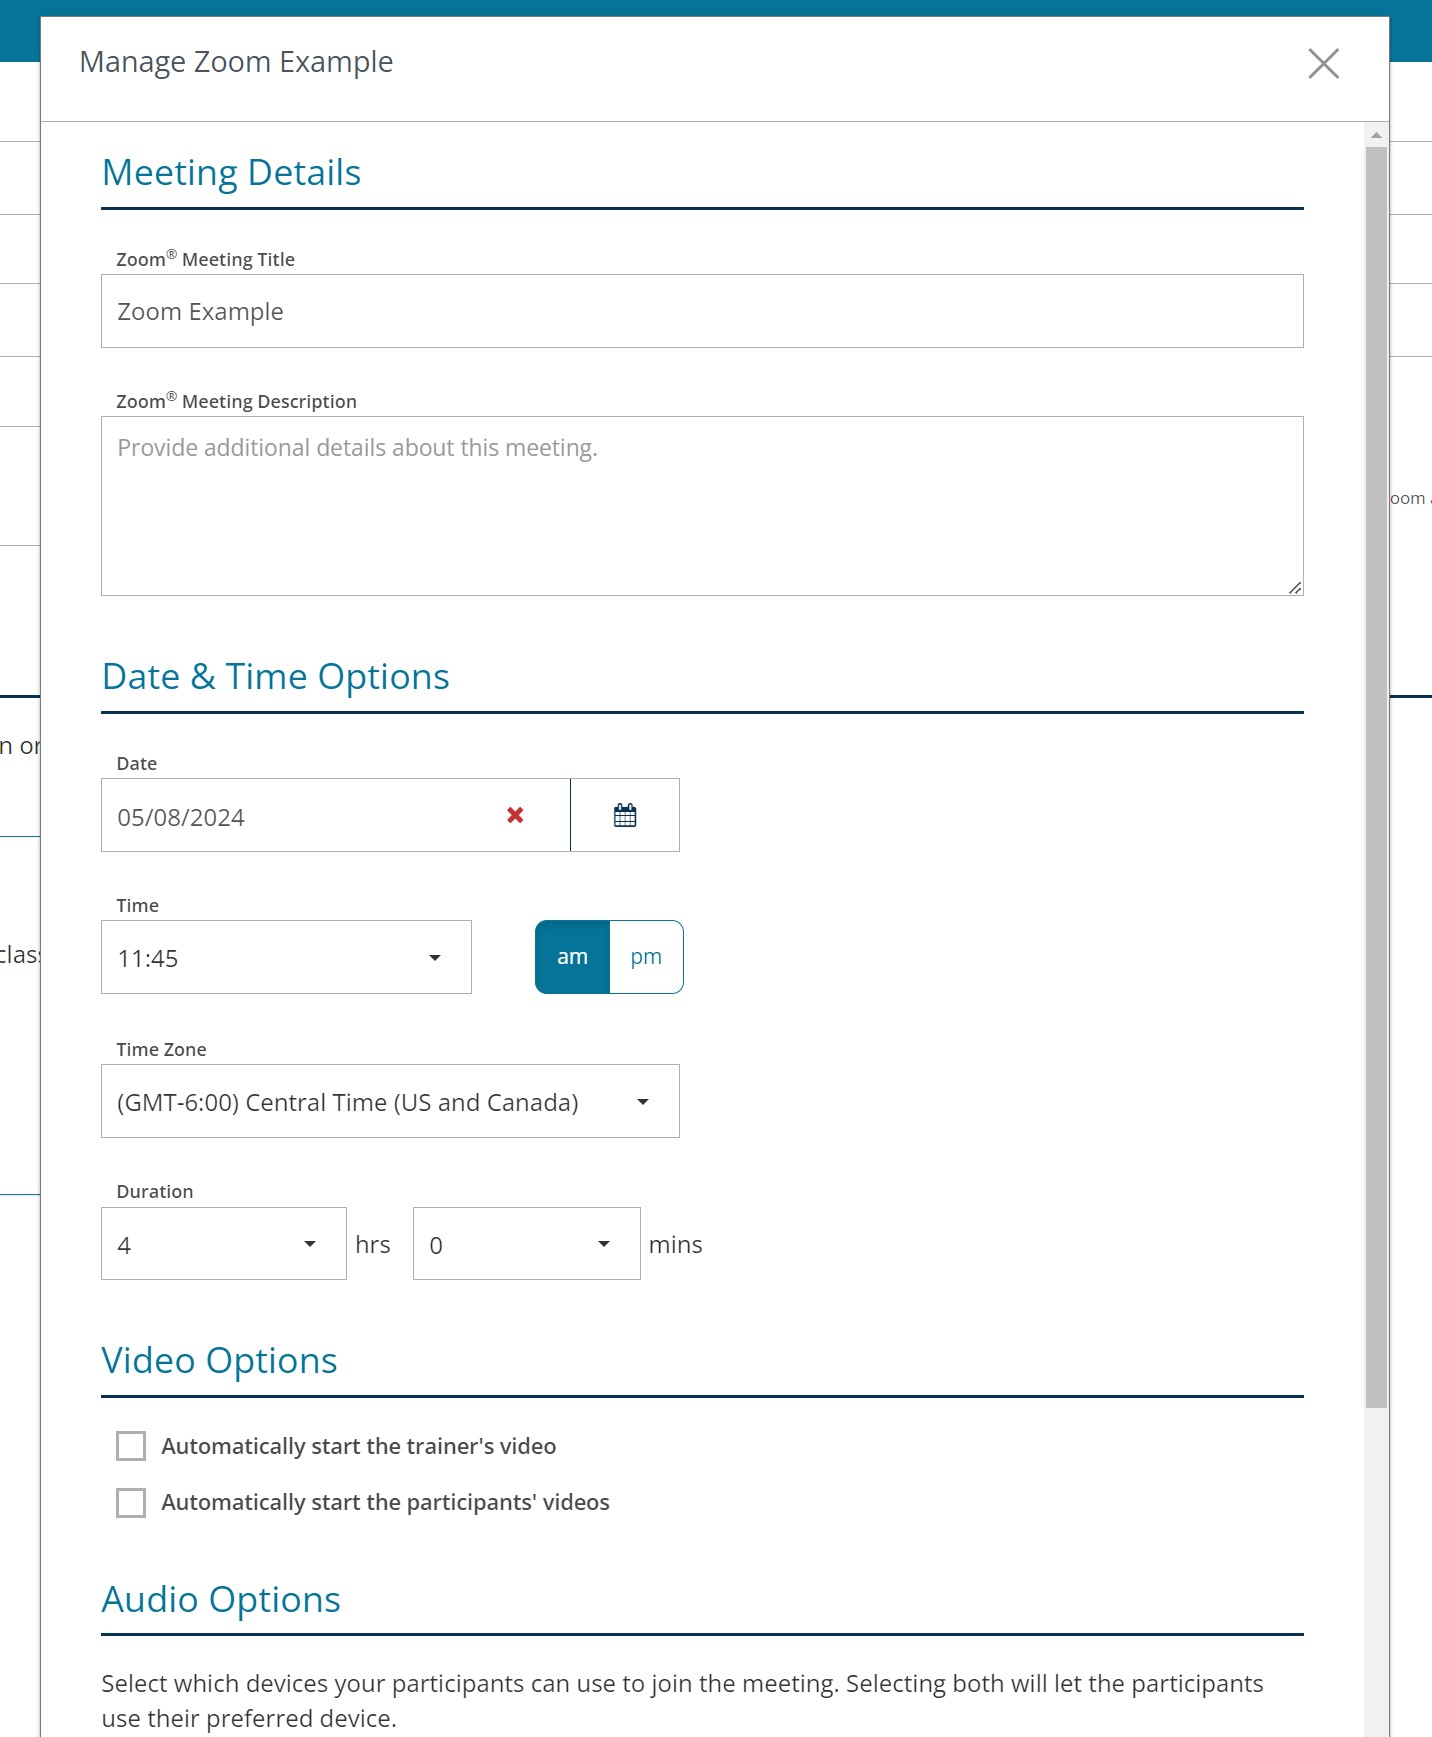Click the trainer's video label text

(x=358, y=1446)
